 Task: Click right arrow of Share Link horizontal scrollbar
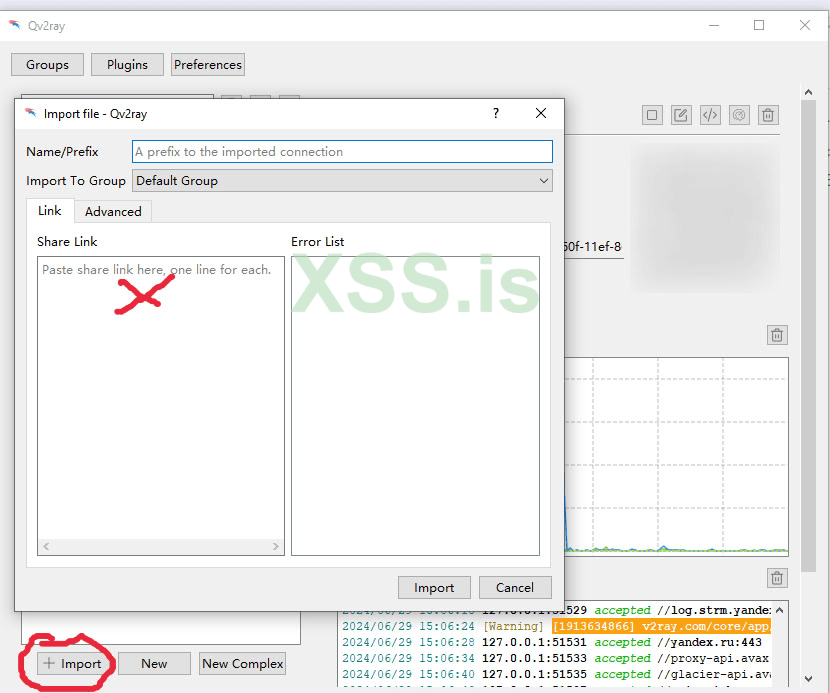coord(275,546)
